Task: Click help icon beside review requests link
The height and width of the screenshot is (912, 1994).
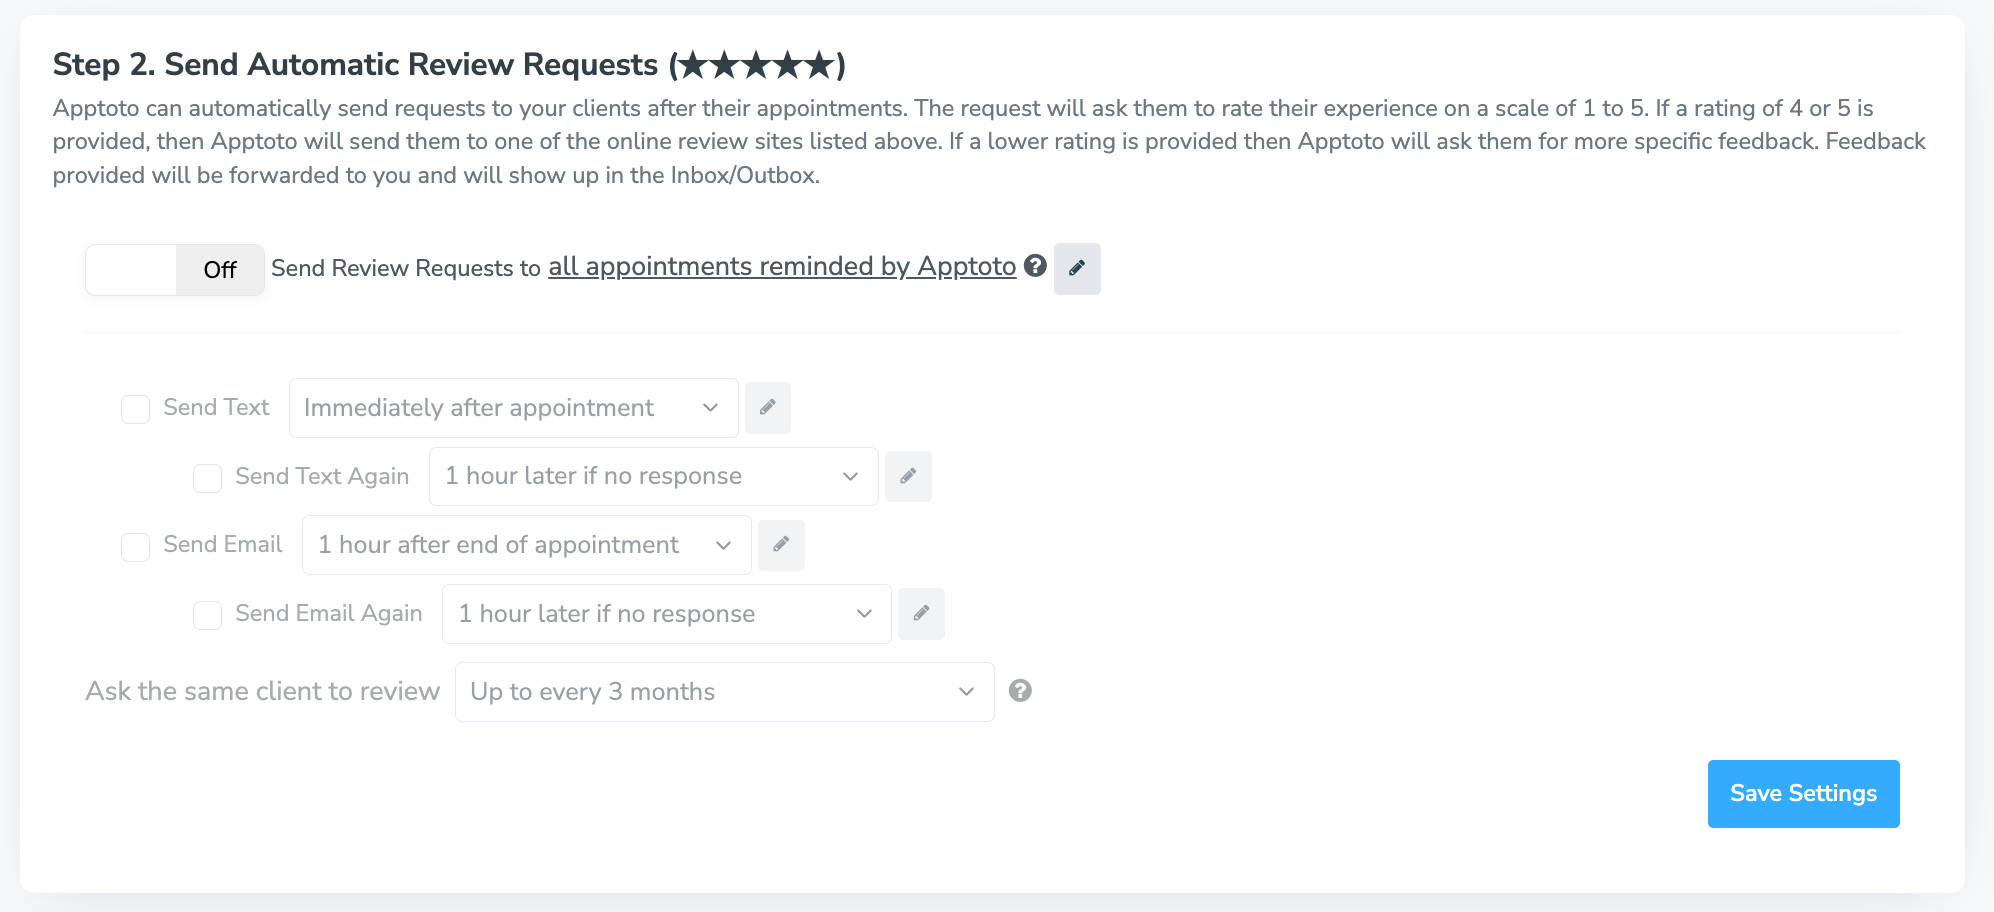Action: click(x=1036, y=266)
